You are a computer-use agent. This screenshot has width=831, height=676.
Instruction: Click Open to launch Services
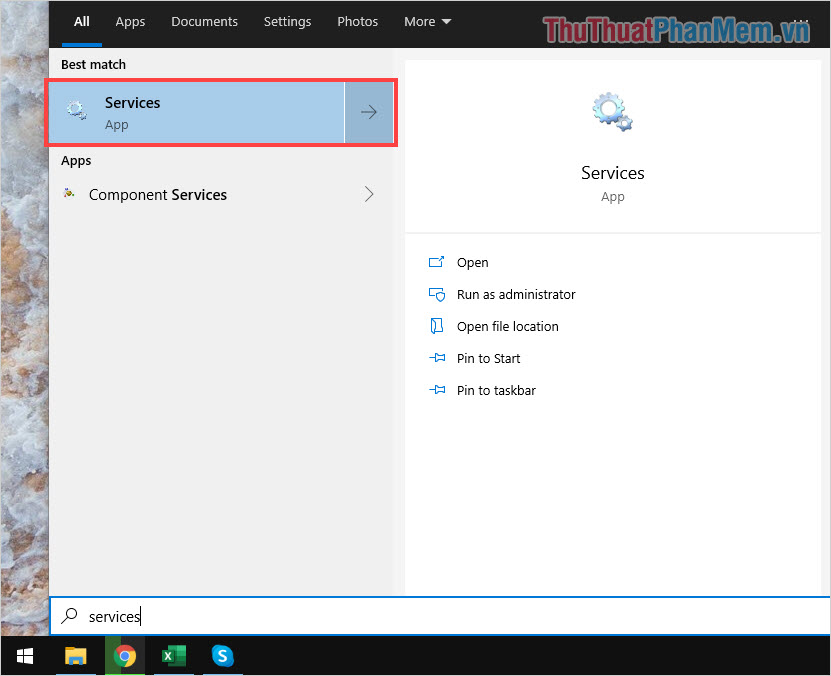472,262
